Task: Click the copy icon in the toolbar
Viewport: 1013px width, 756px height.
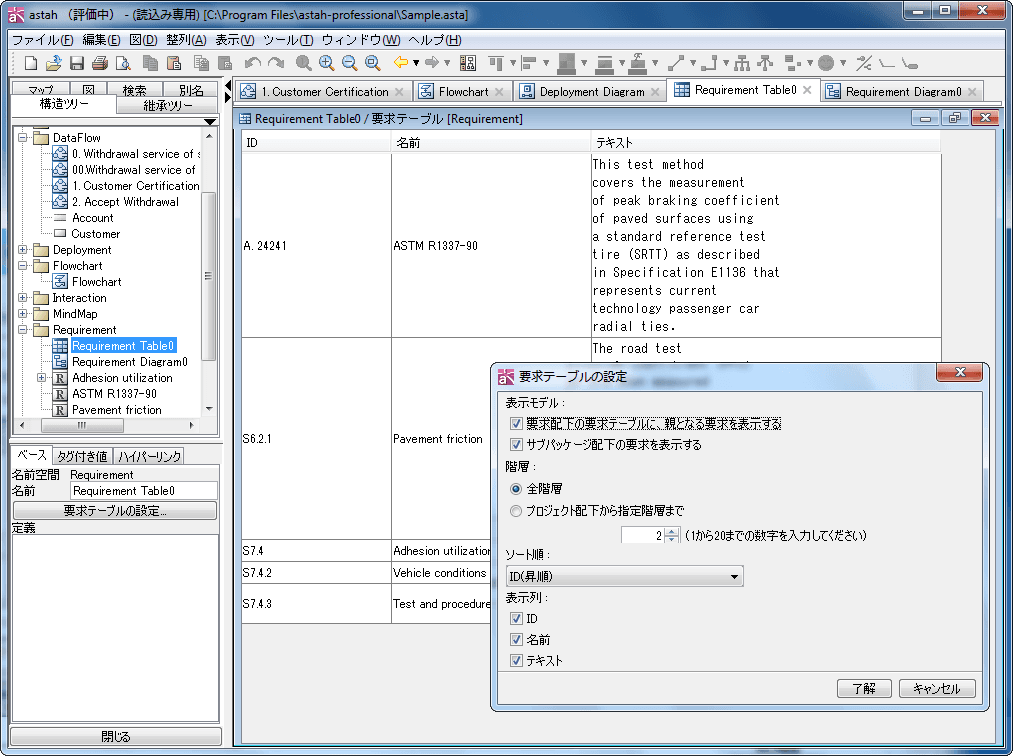Action: pyautogui.click(x=150, y=63)
